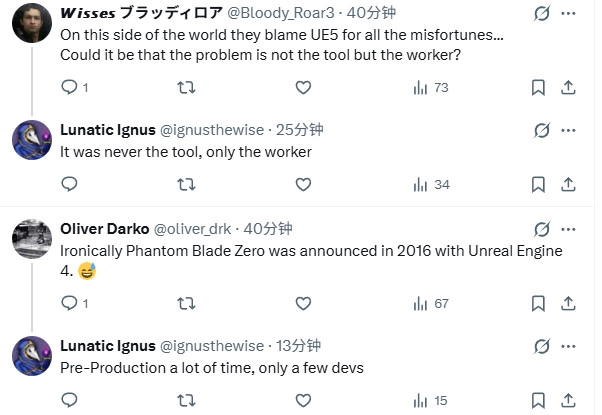Retweet Wisses' UE5 tweet
This screenshot has width=602, height=415.
(x=186, y=88)
